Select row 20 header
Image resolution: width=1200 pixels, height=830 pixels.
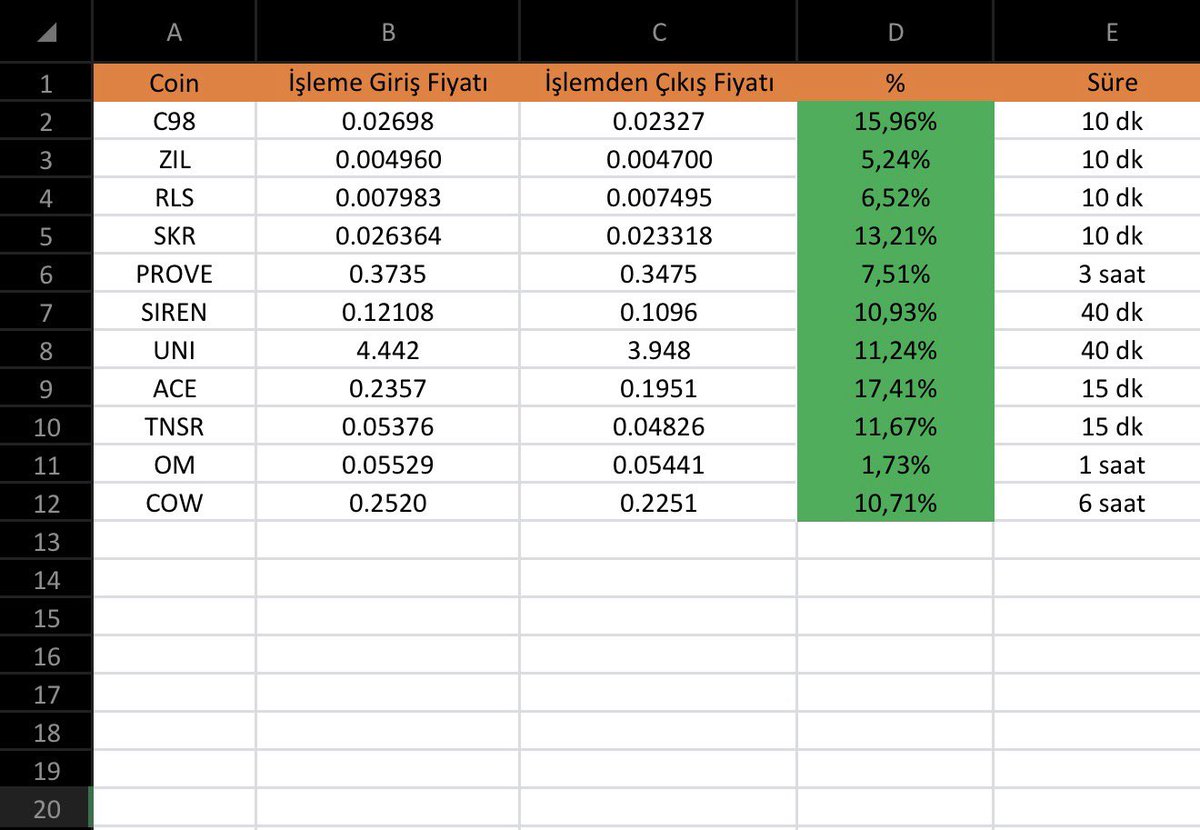tap(46, 808)
